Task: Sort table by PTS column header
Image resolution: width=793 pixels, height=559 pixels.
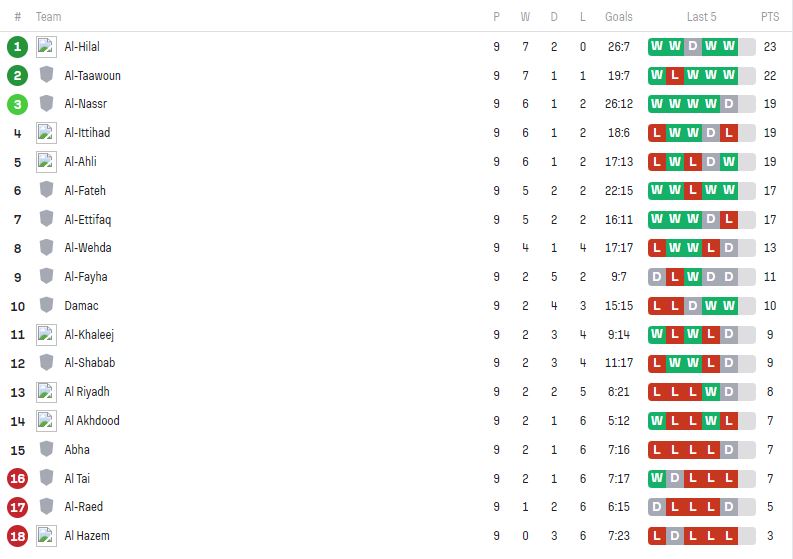Action: coord(770,17)
